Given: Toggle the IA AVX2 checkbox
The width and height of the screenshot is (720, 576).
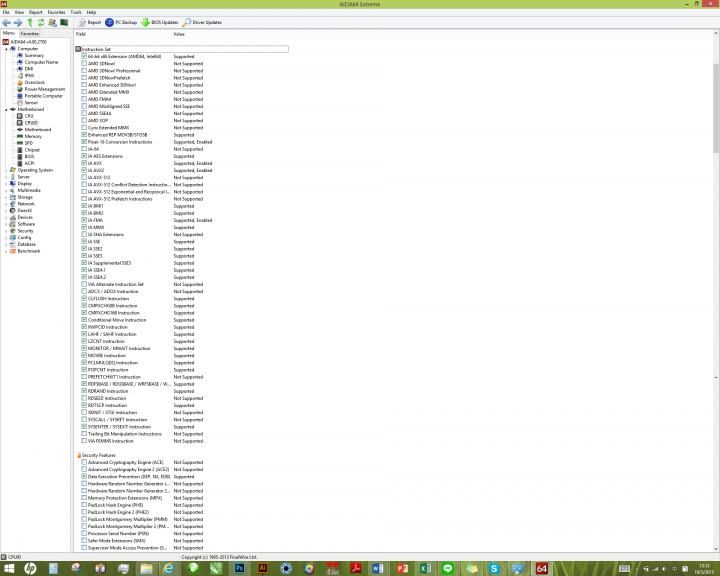Looking at the screenshot, I should click(84, 170).
